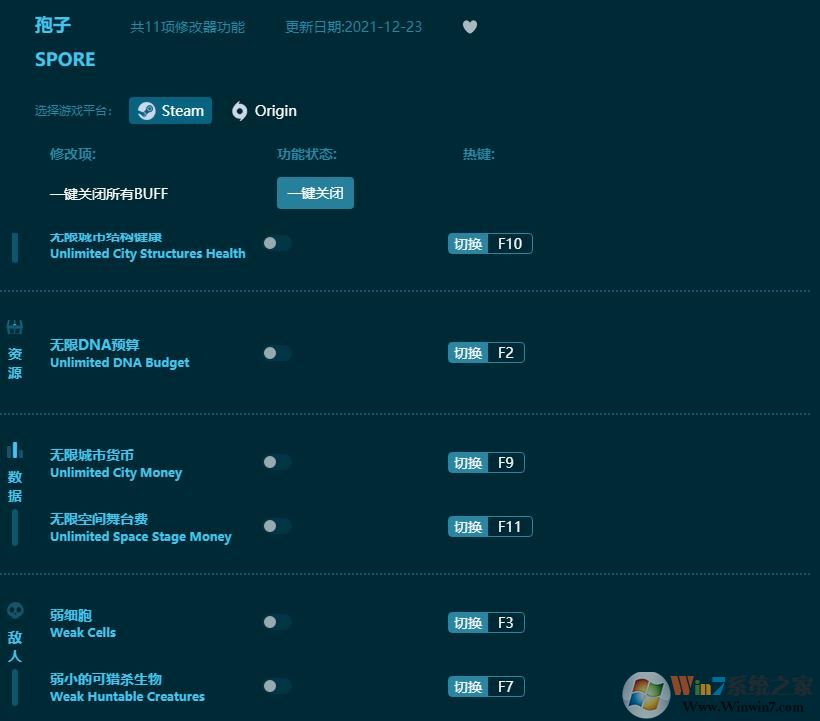The width and height of the screenshot is (820, 721).
Task: Enable Unlimited DNA Budget toggle
Action: [277, 353]
